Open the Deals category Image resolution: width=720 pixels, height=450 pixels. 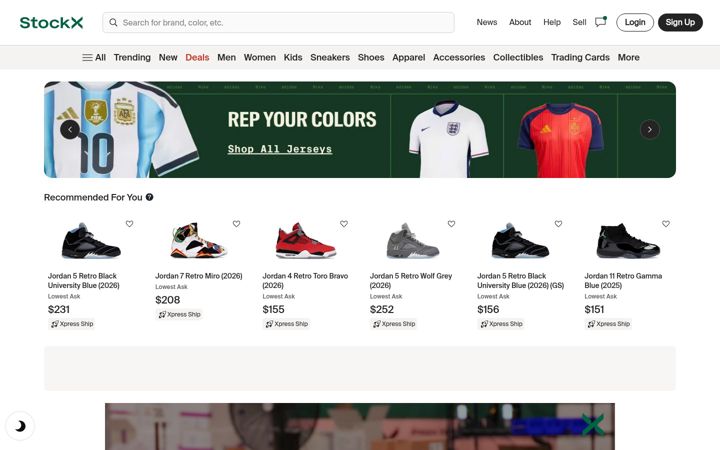(x=197, y=57)
